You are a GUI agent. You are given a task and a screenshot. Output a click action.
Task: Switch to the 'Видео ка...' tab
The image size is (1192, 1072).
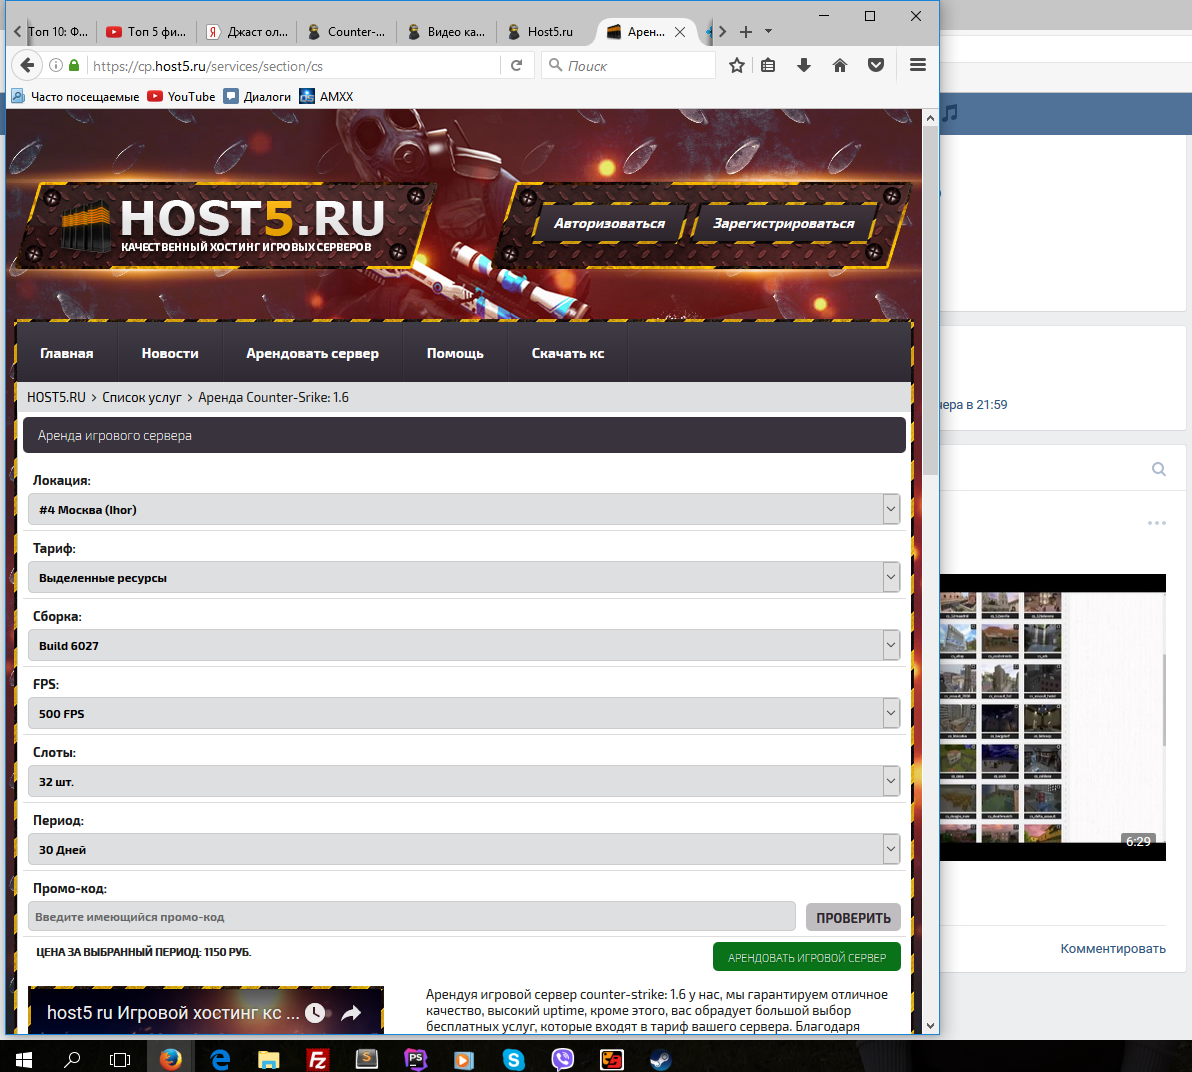click(x=447, y=32)
